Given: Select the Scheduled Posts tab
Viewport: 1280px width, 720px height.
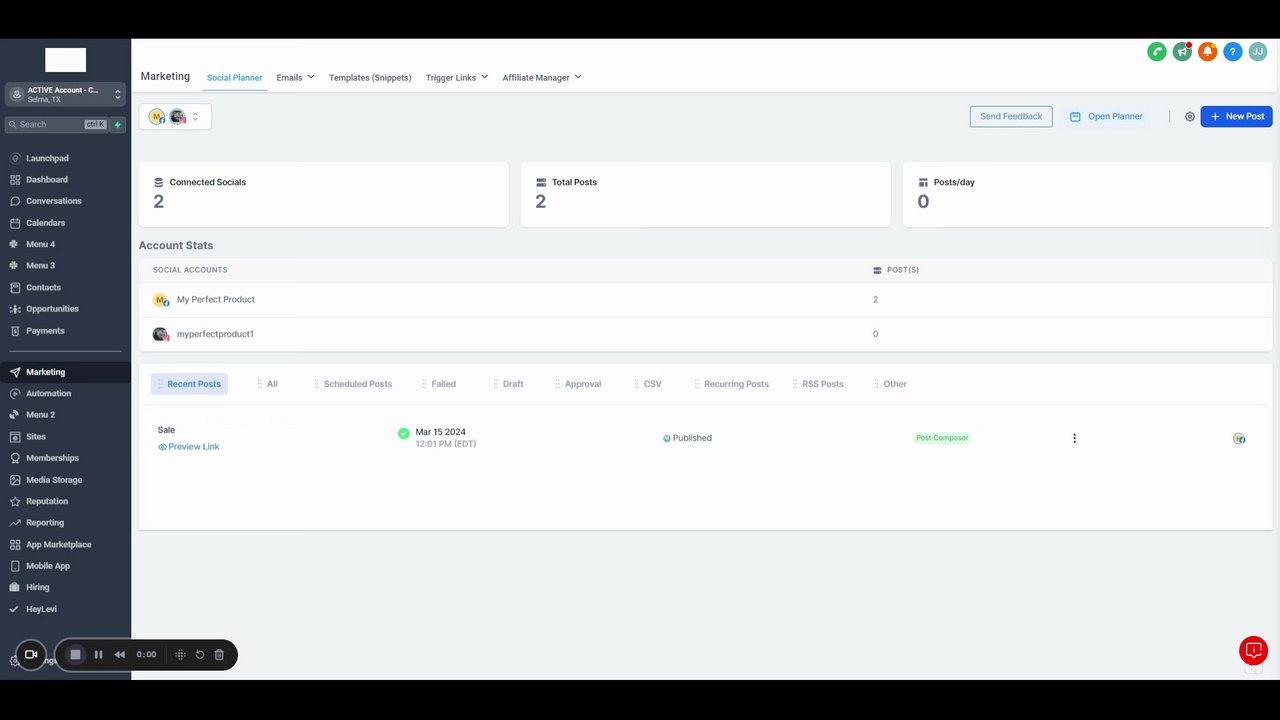Looking at the screenshot, I should pos(353,384).
